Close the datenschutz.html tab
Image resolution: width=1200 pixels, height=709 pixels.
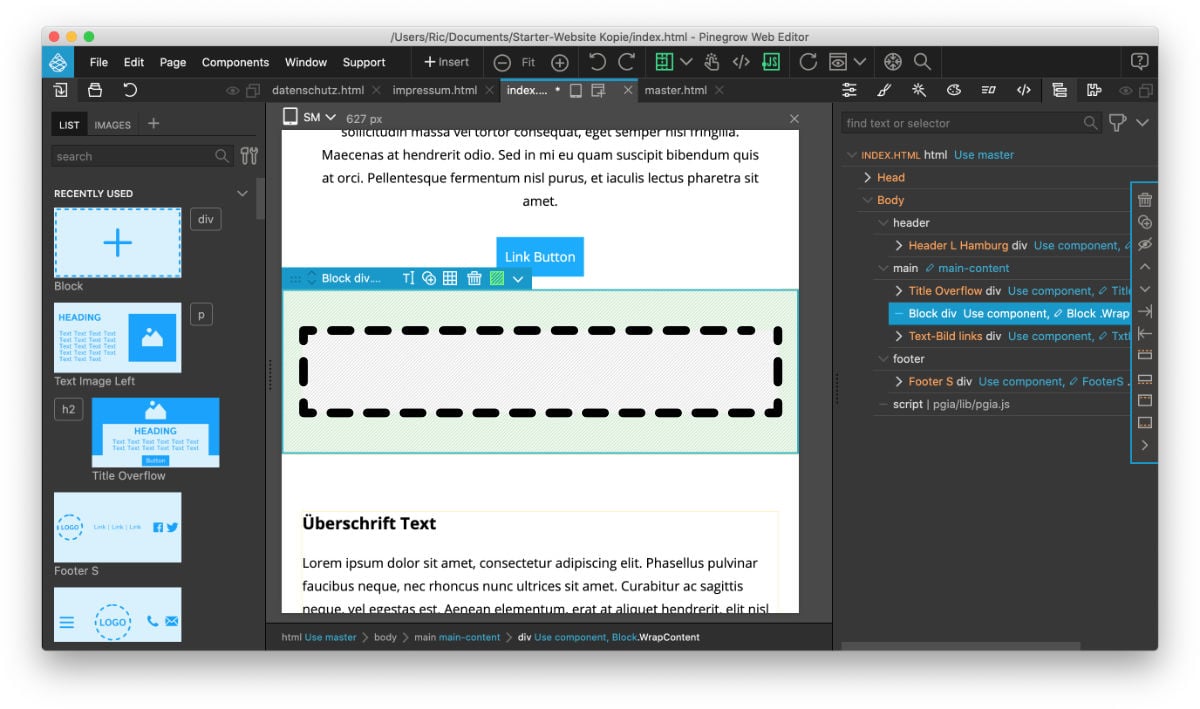pyautogui.click(x=375, y=90)
